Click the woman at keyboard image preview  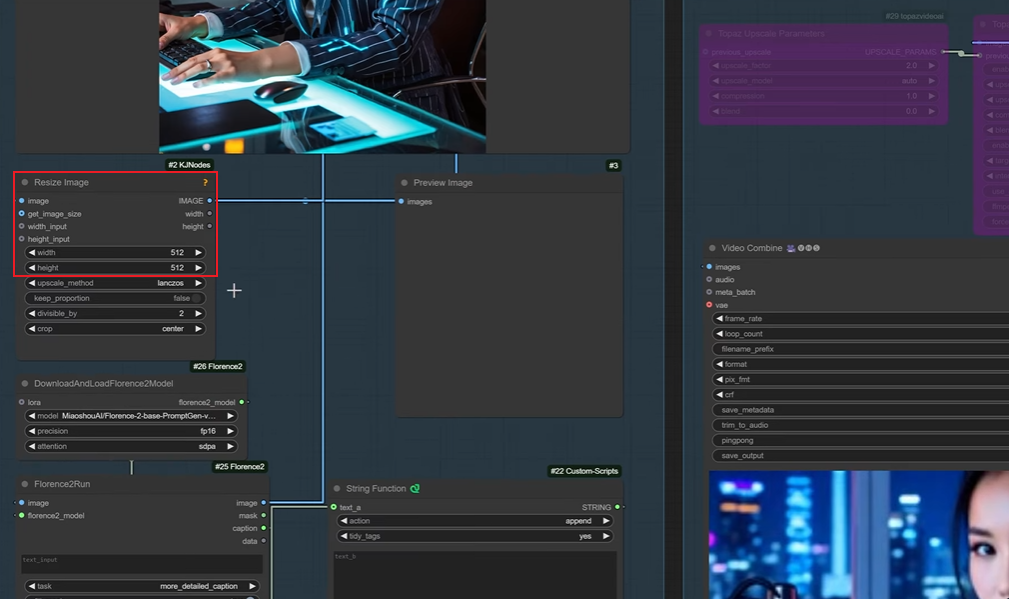pos(322,77)
